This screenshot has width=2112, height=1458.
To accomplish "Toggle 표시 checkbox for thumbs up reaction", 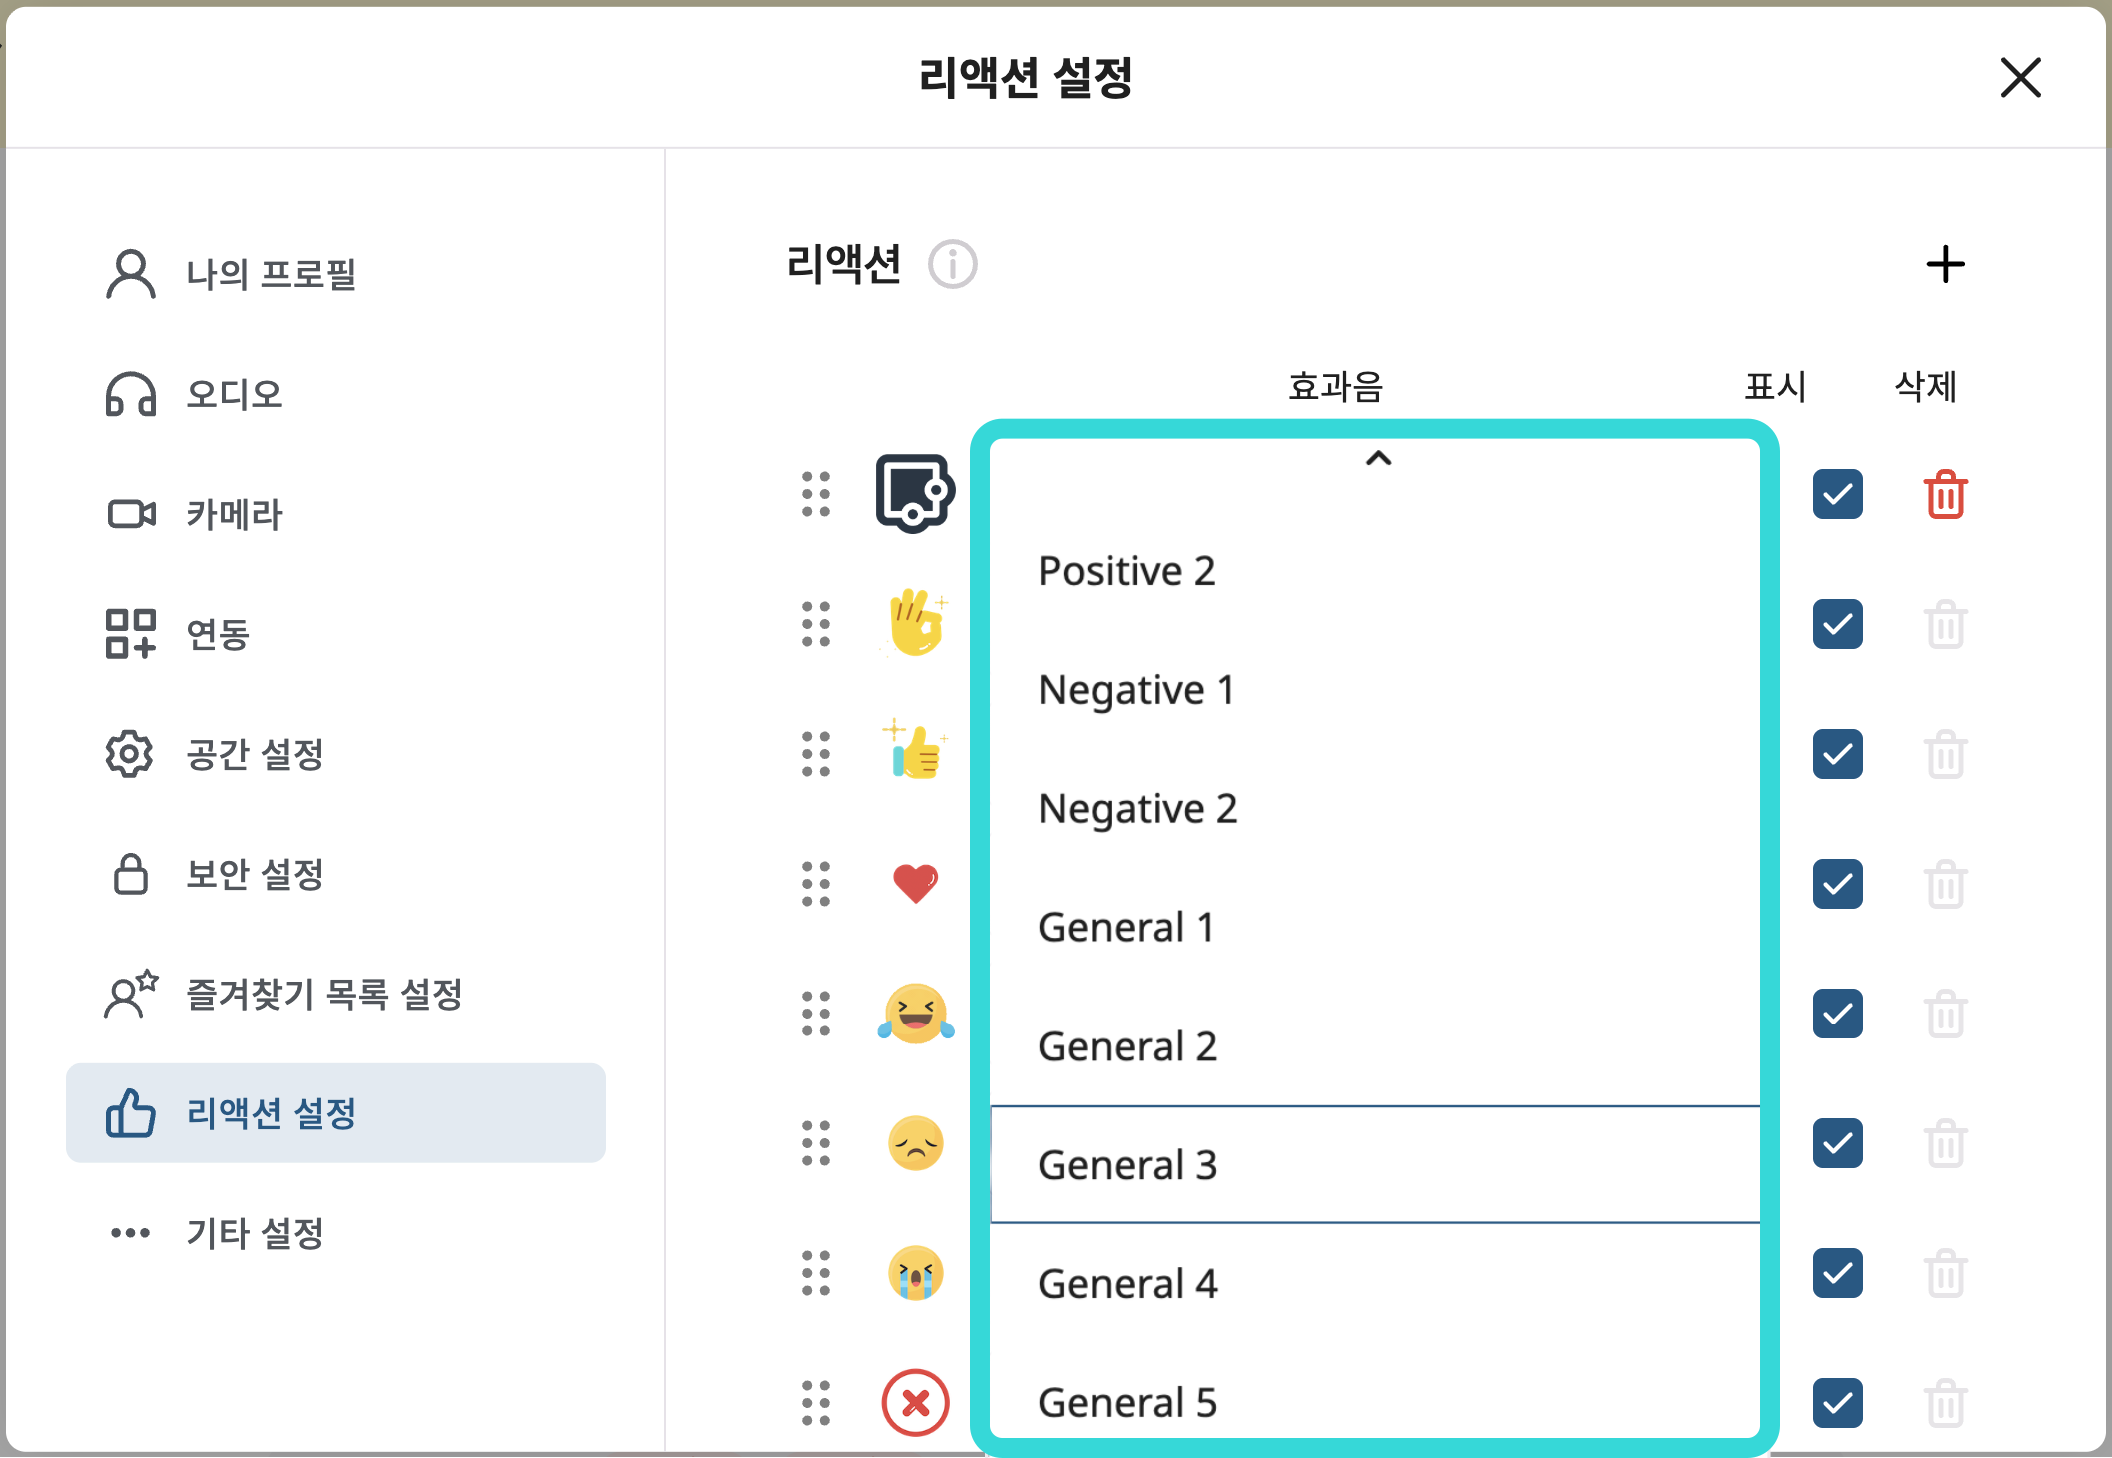I will click(x=1837, y=754).
